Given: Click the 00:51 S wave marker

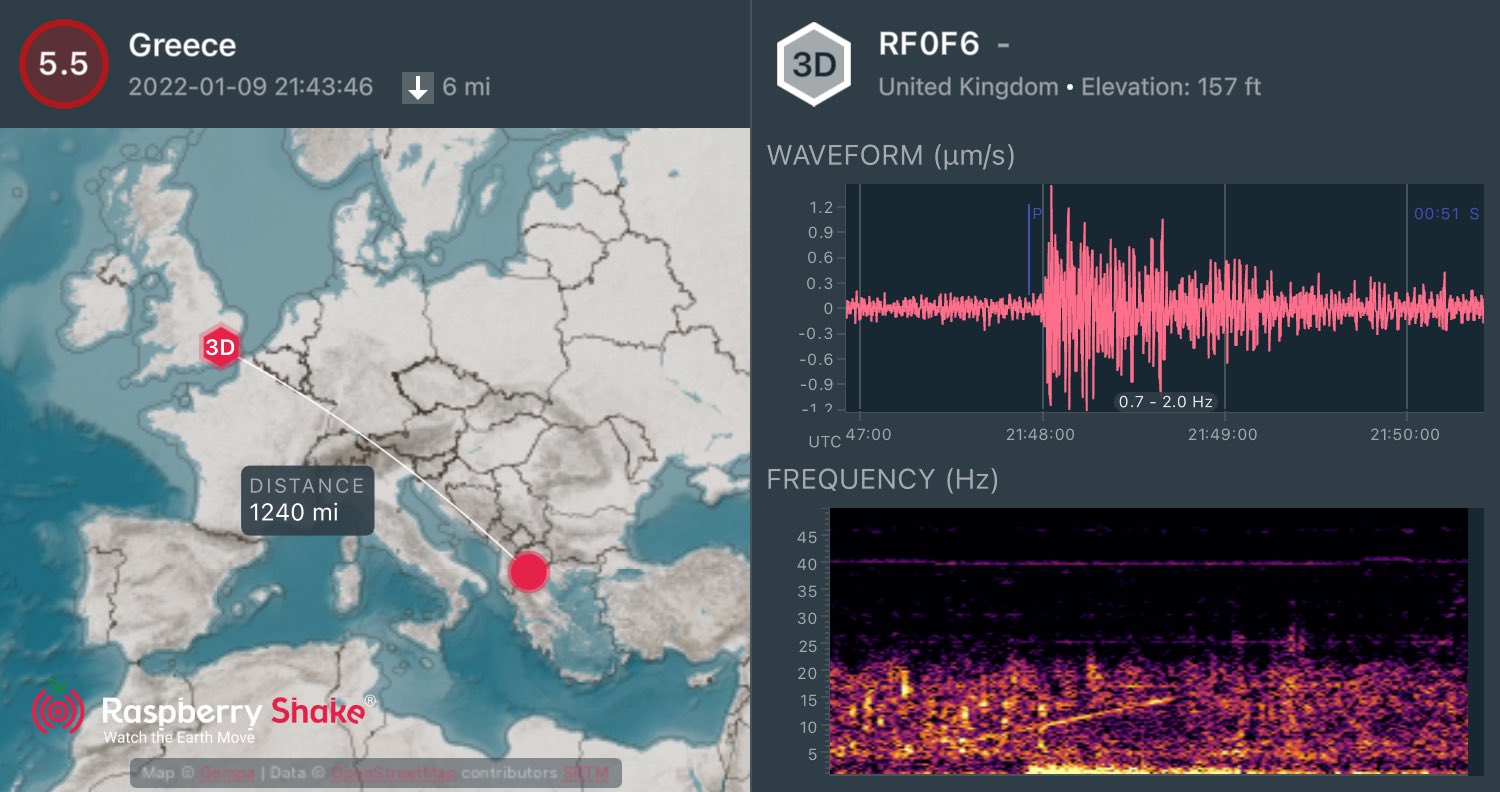Looking at the screenshot, I should [x=1445, y=213].
